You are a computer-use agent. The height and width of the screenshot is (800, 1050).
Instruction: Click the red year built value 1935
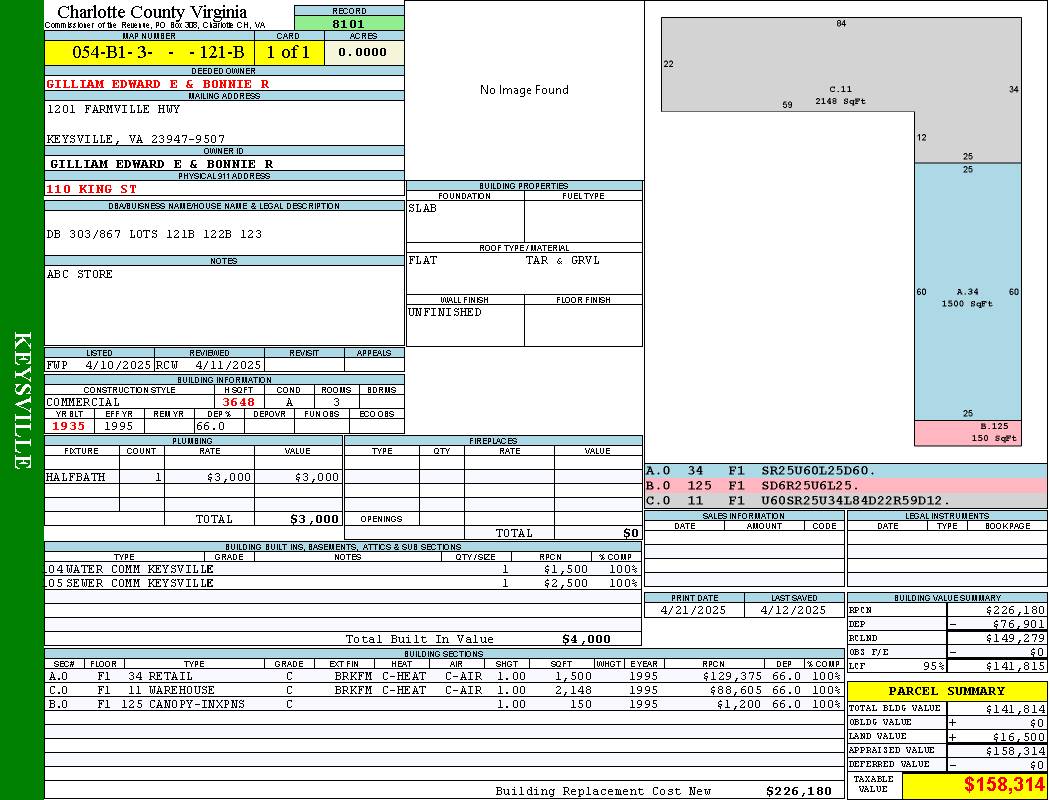pos(69,426)
